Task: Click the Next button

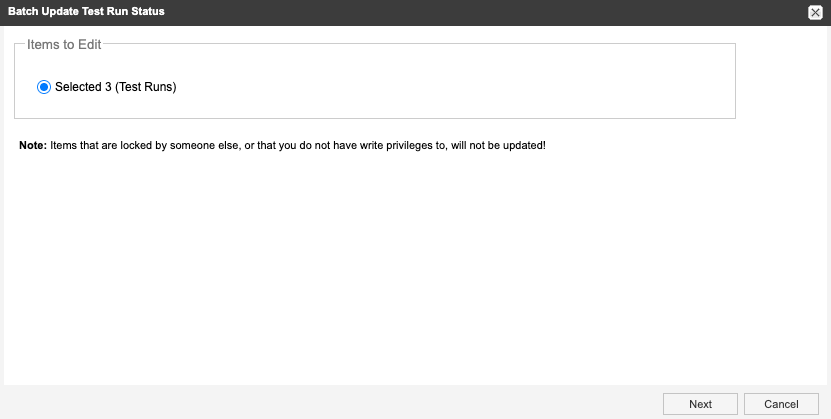Action: point(700,404)
